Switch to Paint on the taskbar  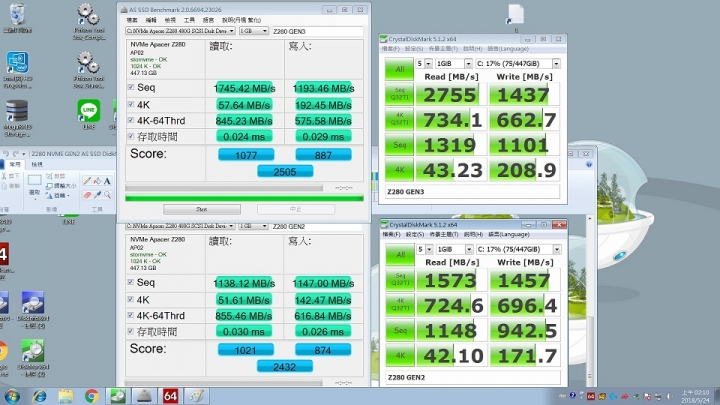(x=197, y=396)
